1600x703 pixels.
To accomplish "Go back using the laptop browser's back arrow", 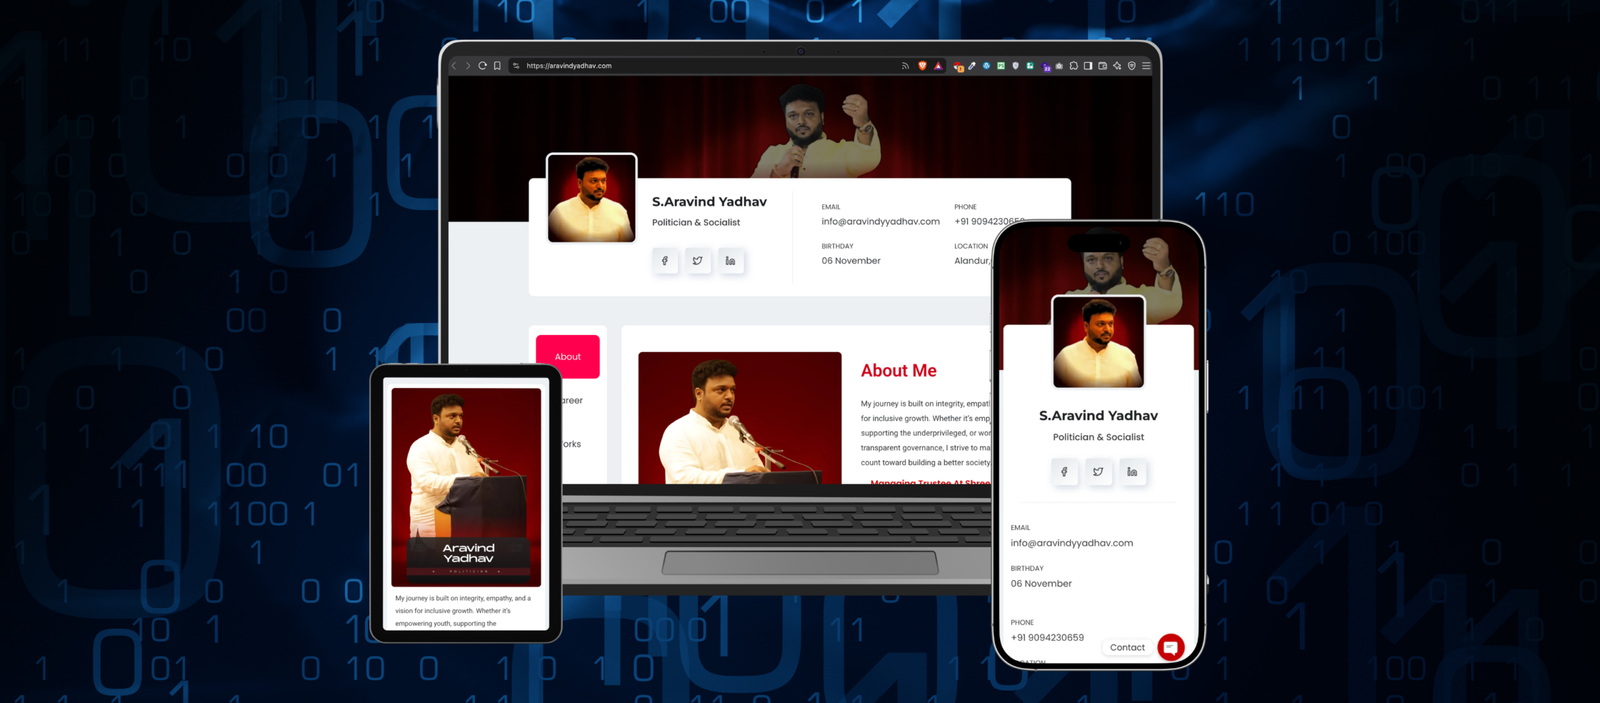I will point(453,66).
